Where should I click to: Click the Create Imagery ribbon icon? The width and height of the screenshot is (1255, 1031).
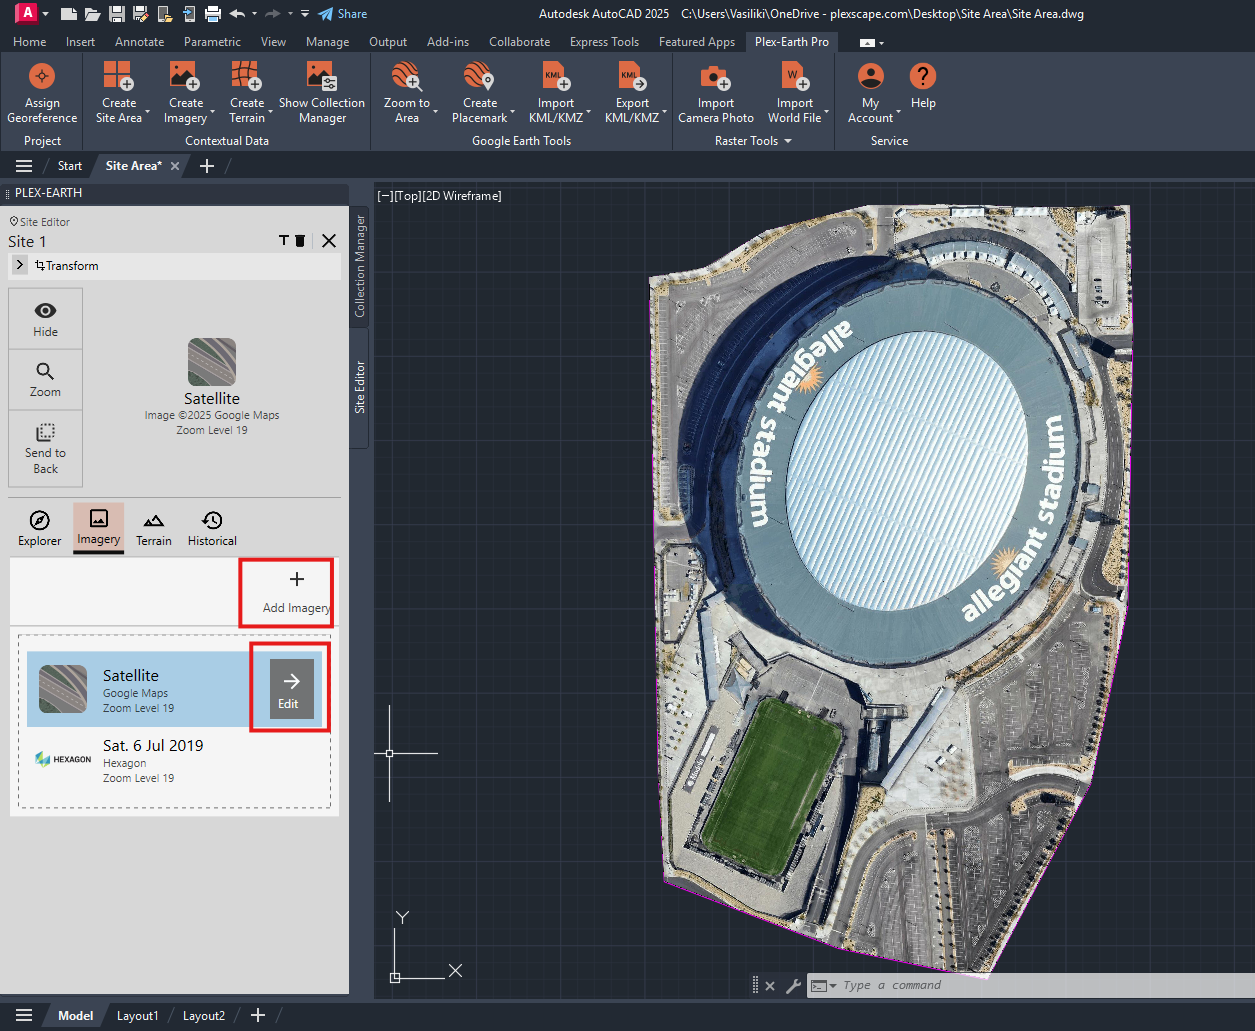[x=185, y=76]
